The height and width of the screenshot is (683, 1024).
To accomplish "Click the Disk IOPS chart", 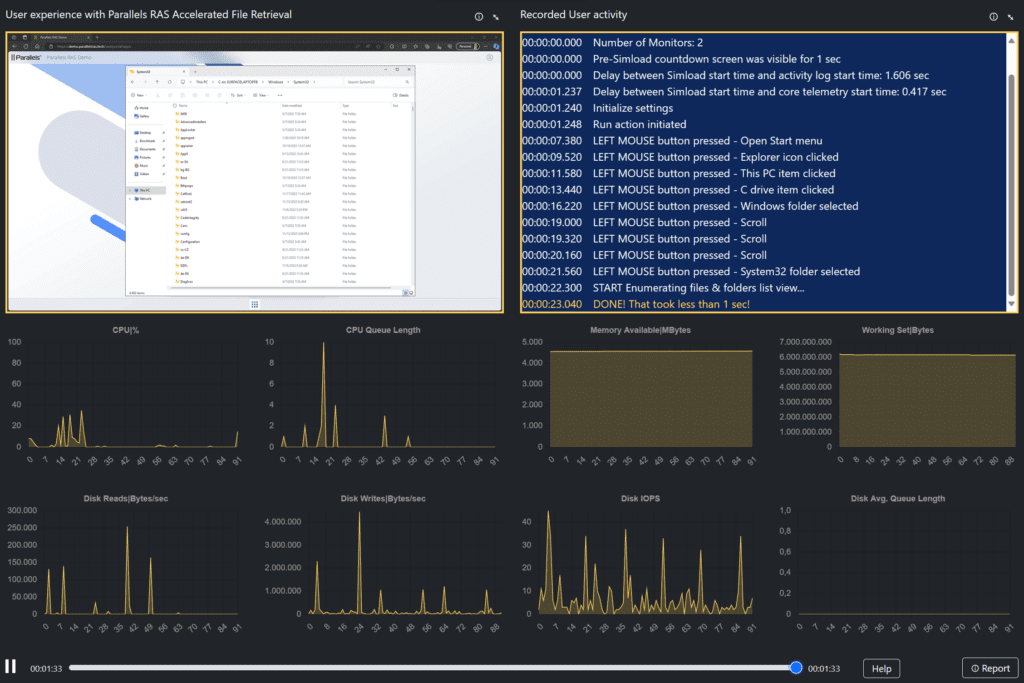I will tap(645, 562).
